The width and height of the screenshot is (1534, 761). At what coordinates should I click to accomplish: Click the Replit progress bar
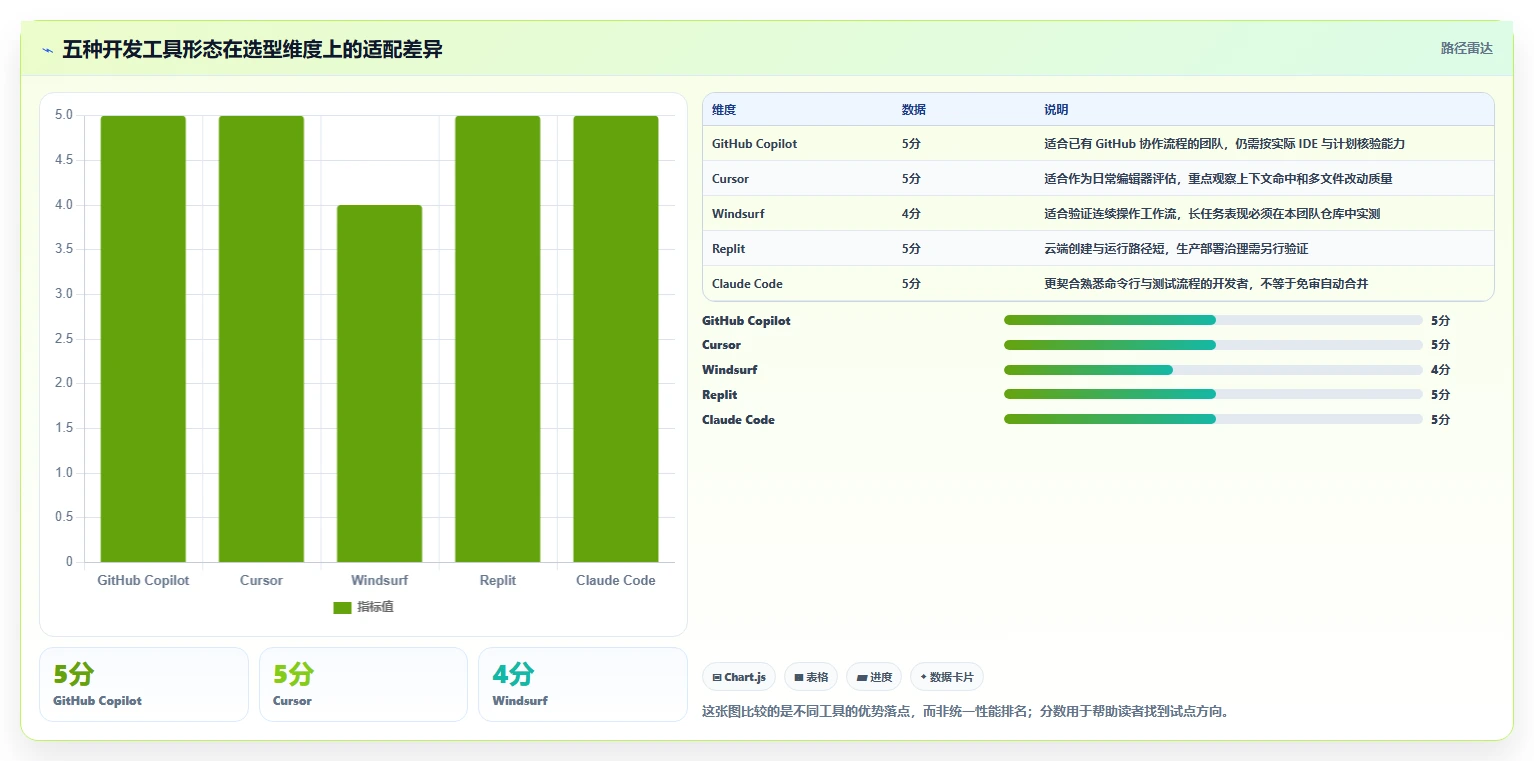tap(1213, 394)
